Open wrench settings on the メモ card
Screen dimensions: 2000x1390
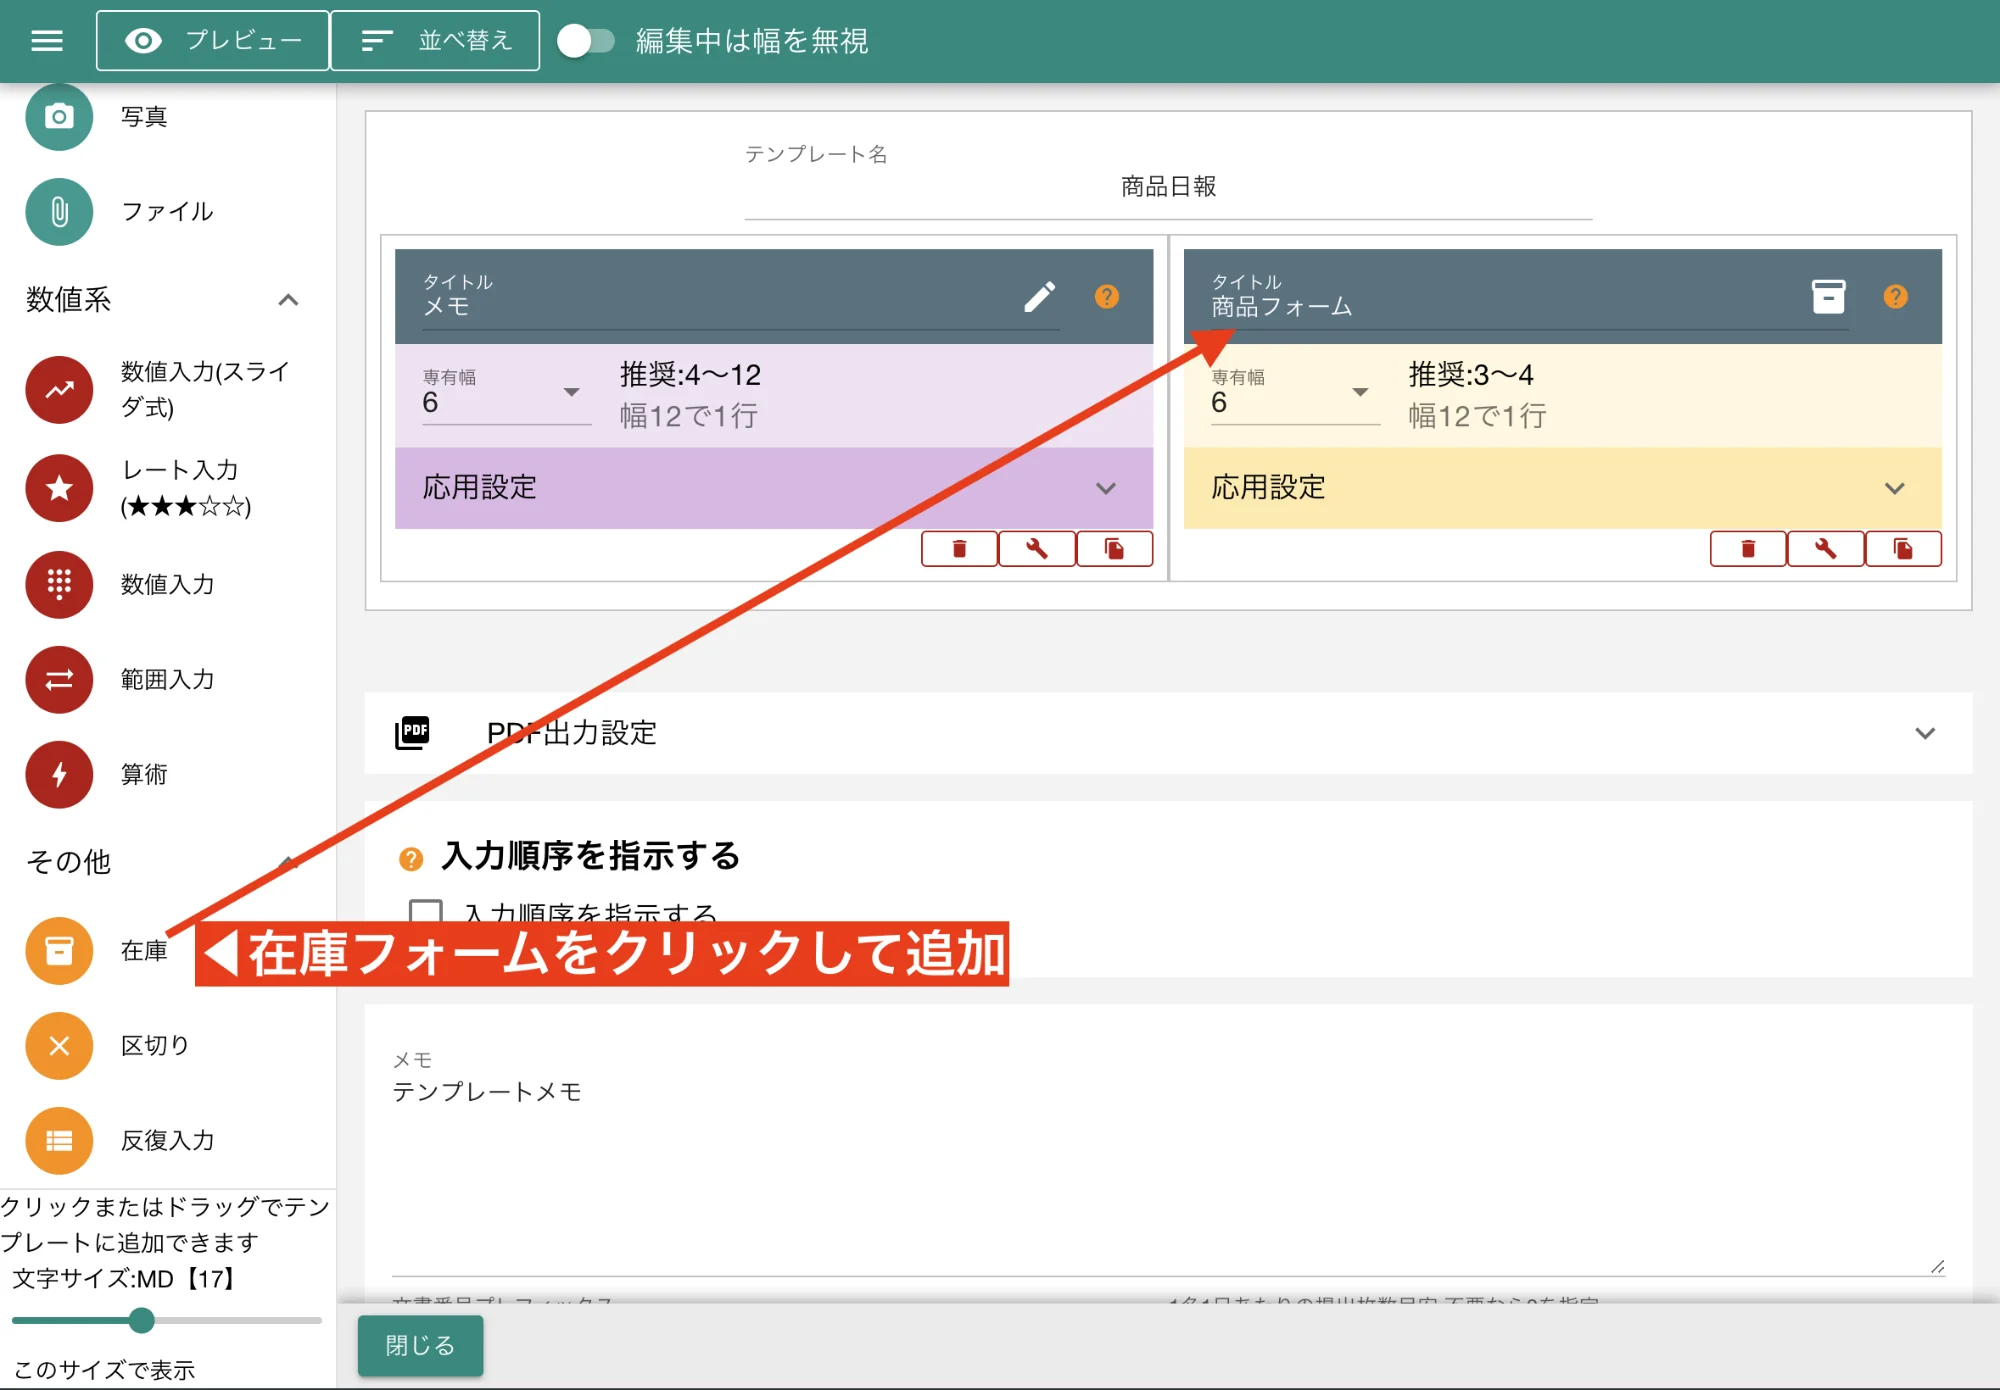point(1037,548)
